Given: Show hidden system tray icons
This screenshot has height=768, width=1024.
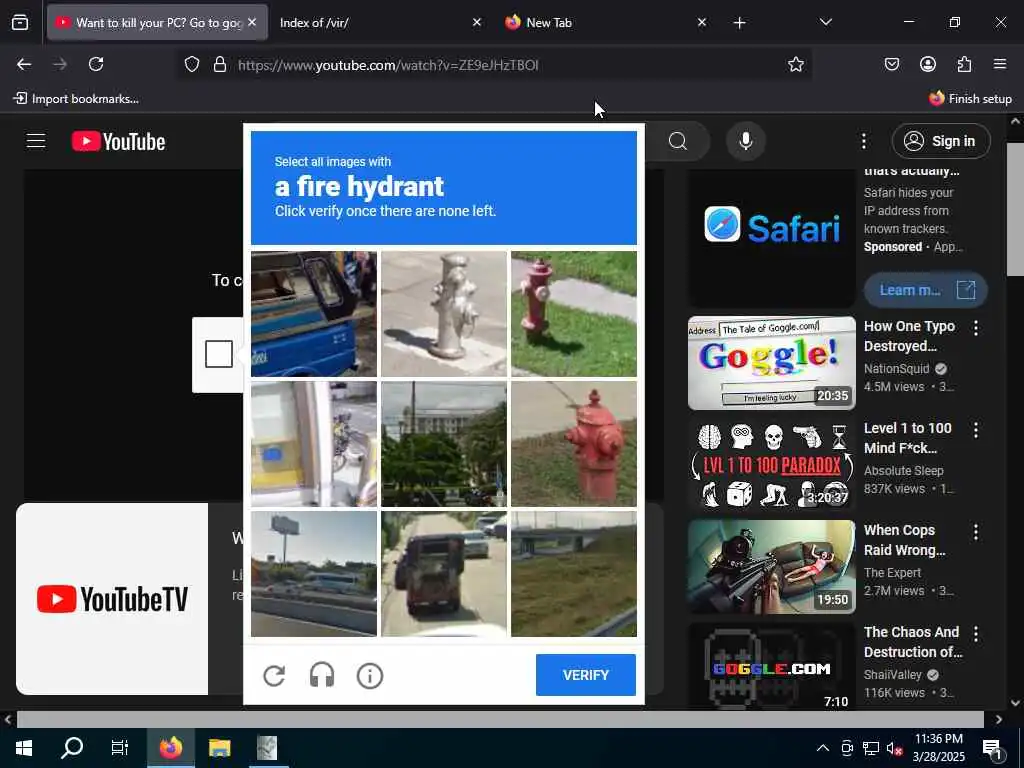Looking at the screenshot, I should (823, 748).
